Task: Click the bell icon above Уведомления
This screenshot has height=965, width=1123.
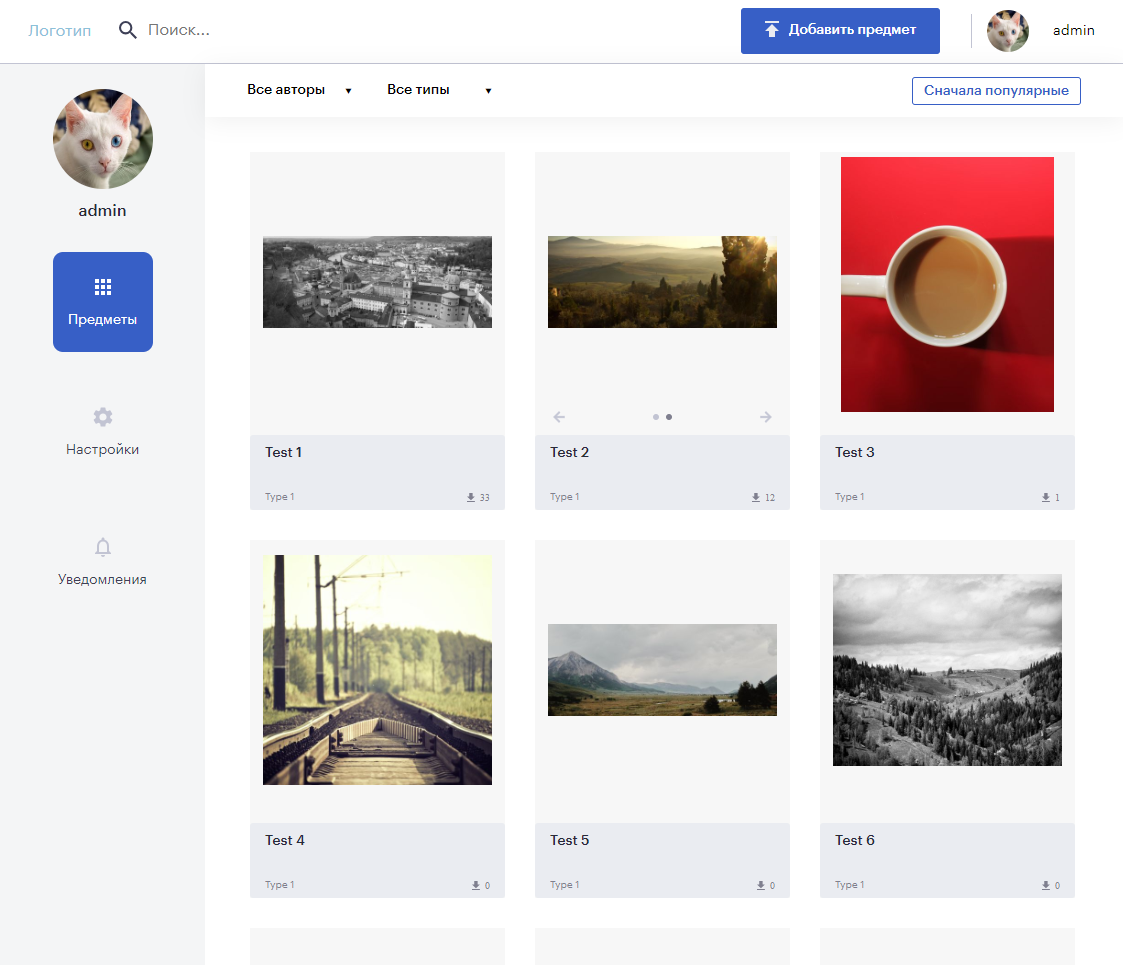Action: [102, 547]
